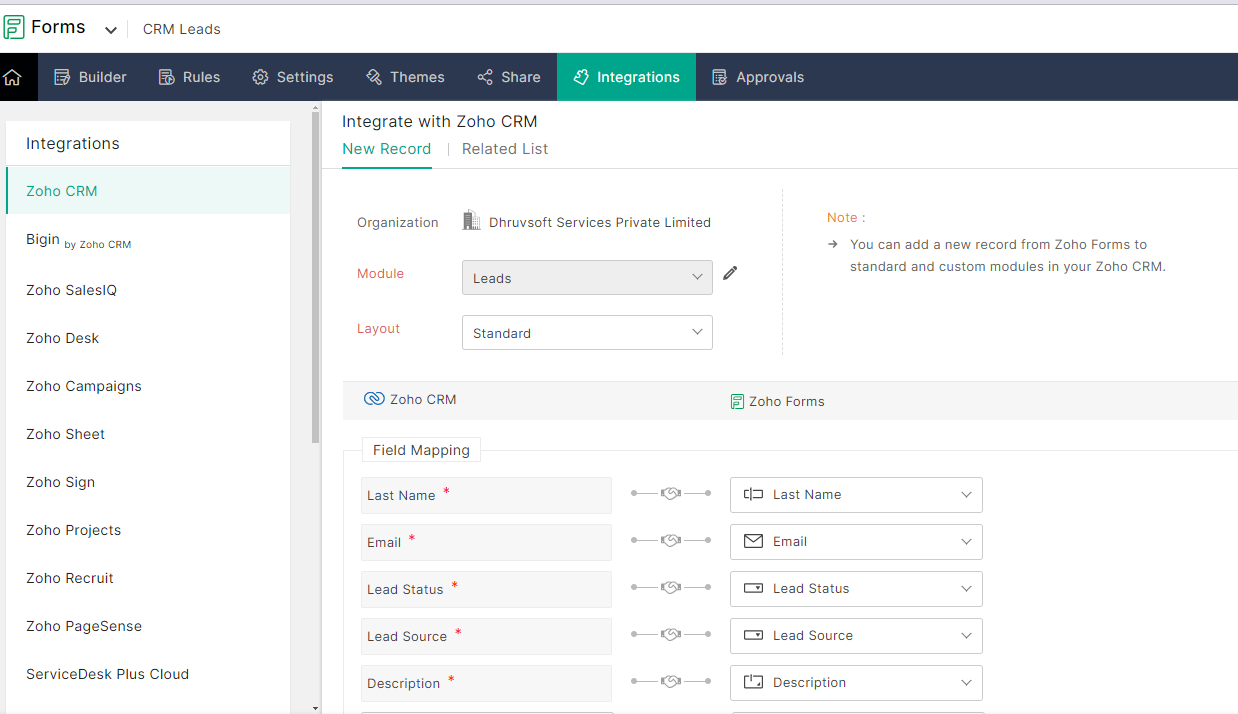Screen dimensions: 1238x714
Task: Select Zoho Sign integration
Action: click(148, 482)
